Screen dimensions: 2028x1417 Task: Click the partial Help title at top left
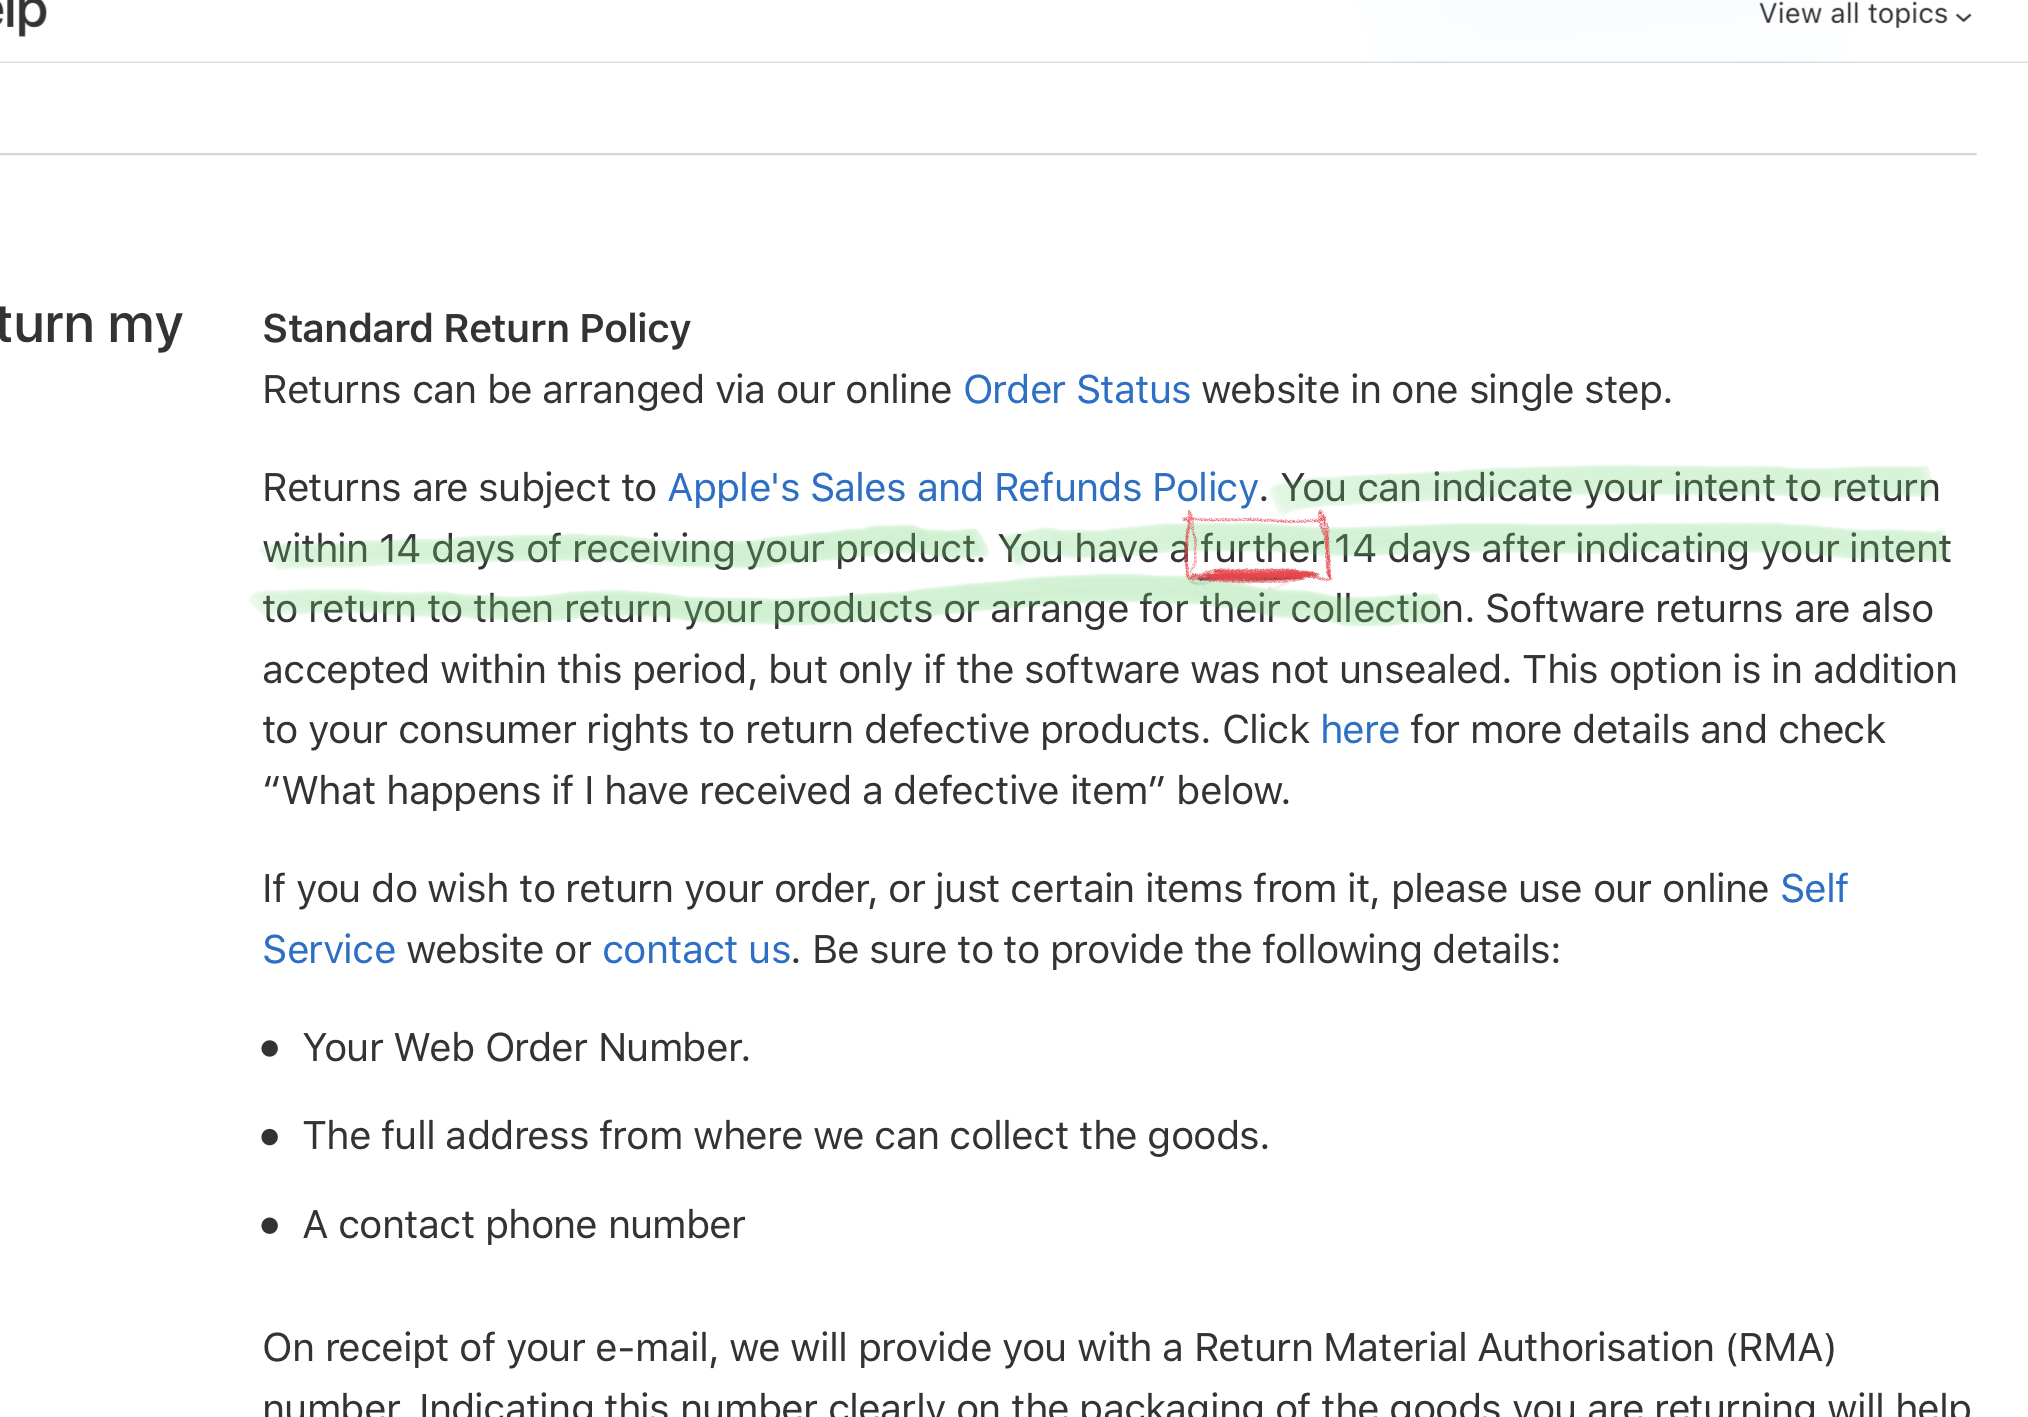tap(22, 14)
